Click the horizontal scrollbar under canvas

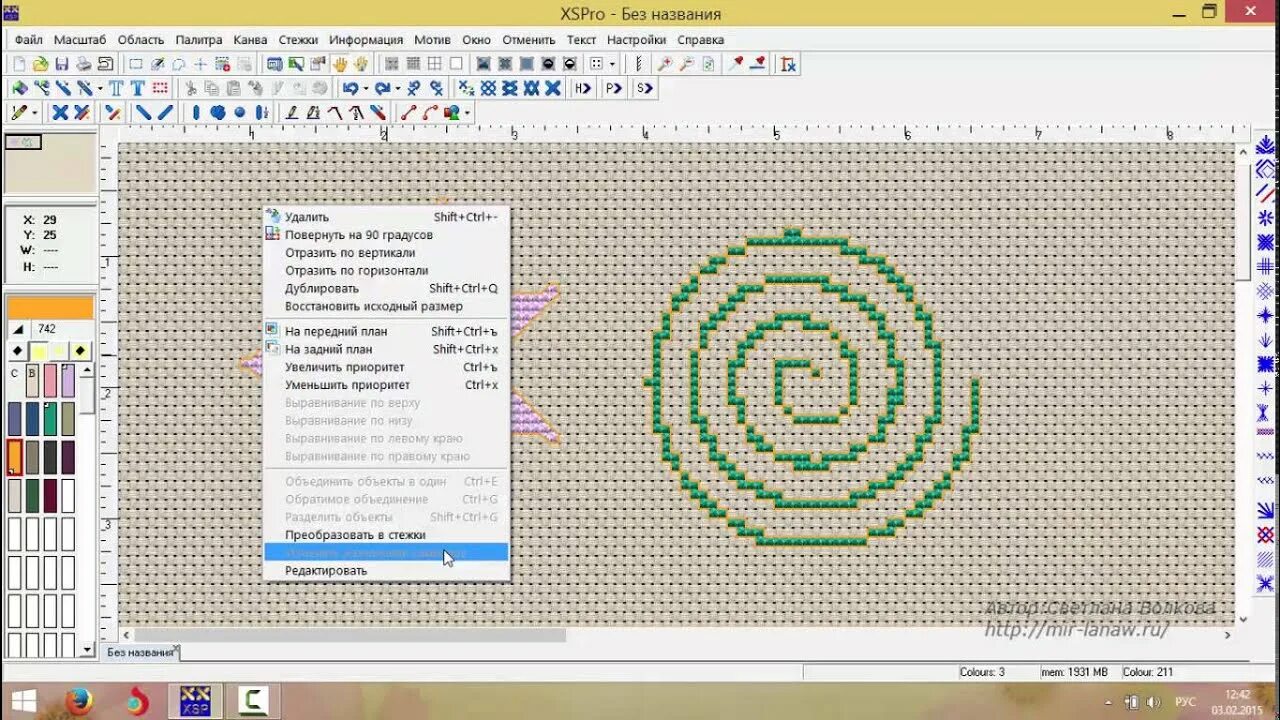pyautogui.click(x=350, y=635)
